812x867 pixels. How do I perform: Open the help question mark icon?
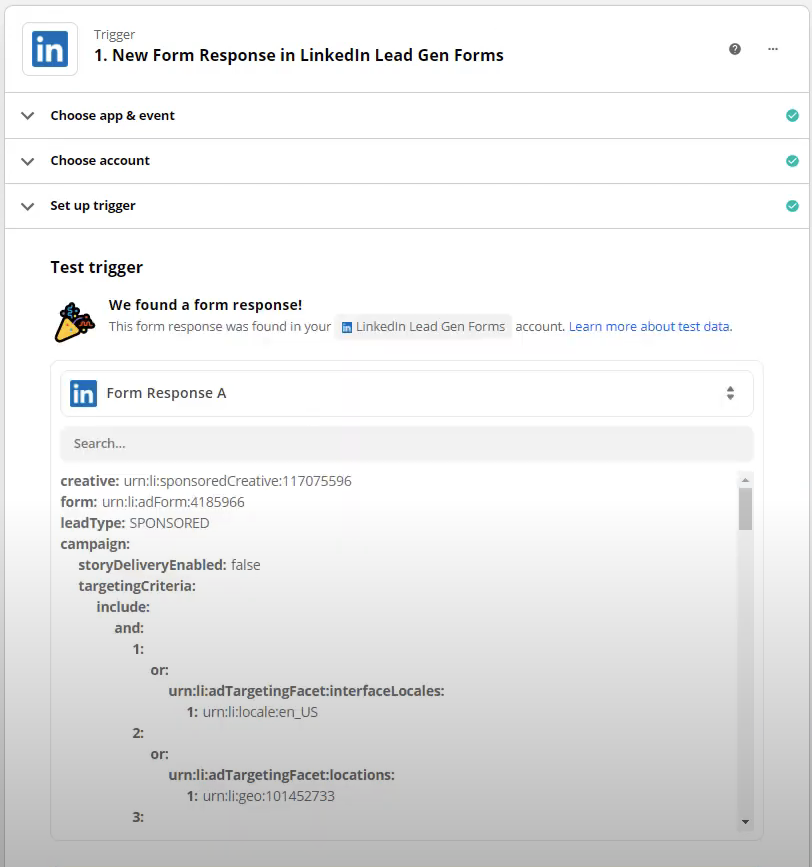[x=735, y=49]
